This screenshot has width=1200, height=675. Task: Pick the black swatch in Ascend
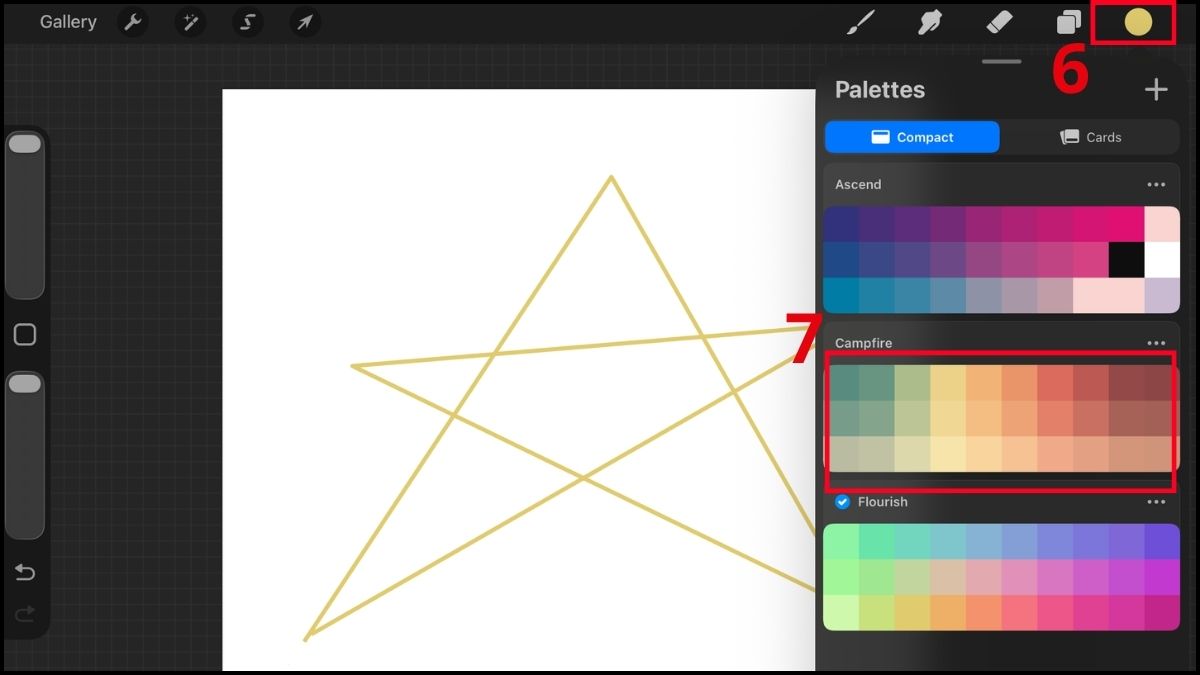coord(1126,260)
